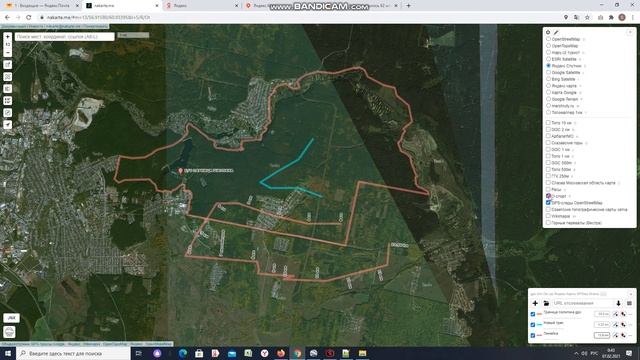This screenshot has width=640, height=360.
Task: Select OpenStreetMap base layer
Action: [x=548, y=39]
